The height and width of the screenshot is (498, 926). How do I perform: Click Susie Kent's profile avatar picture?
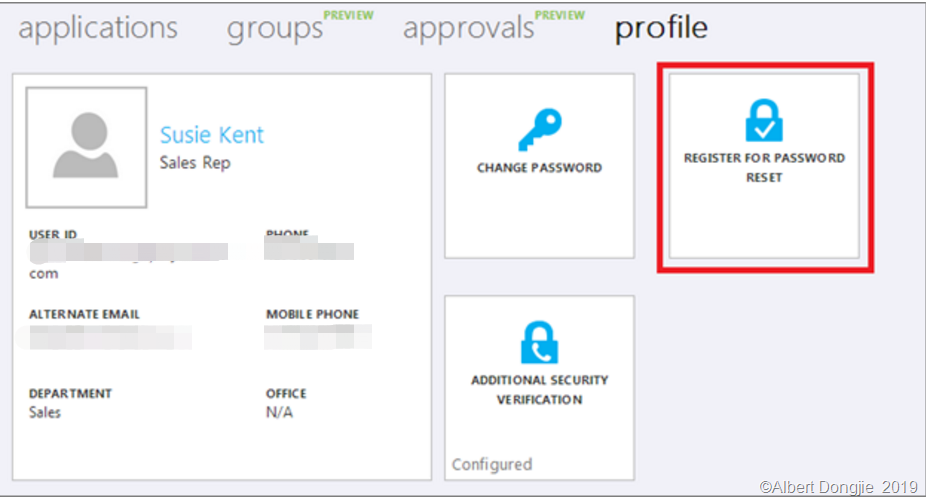(87, 147)
